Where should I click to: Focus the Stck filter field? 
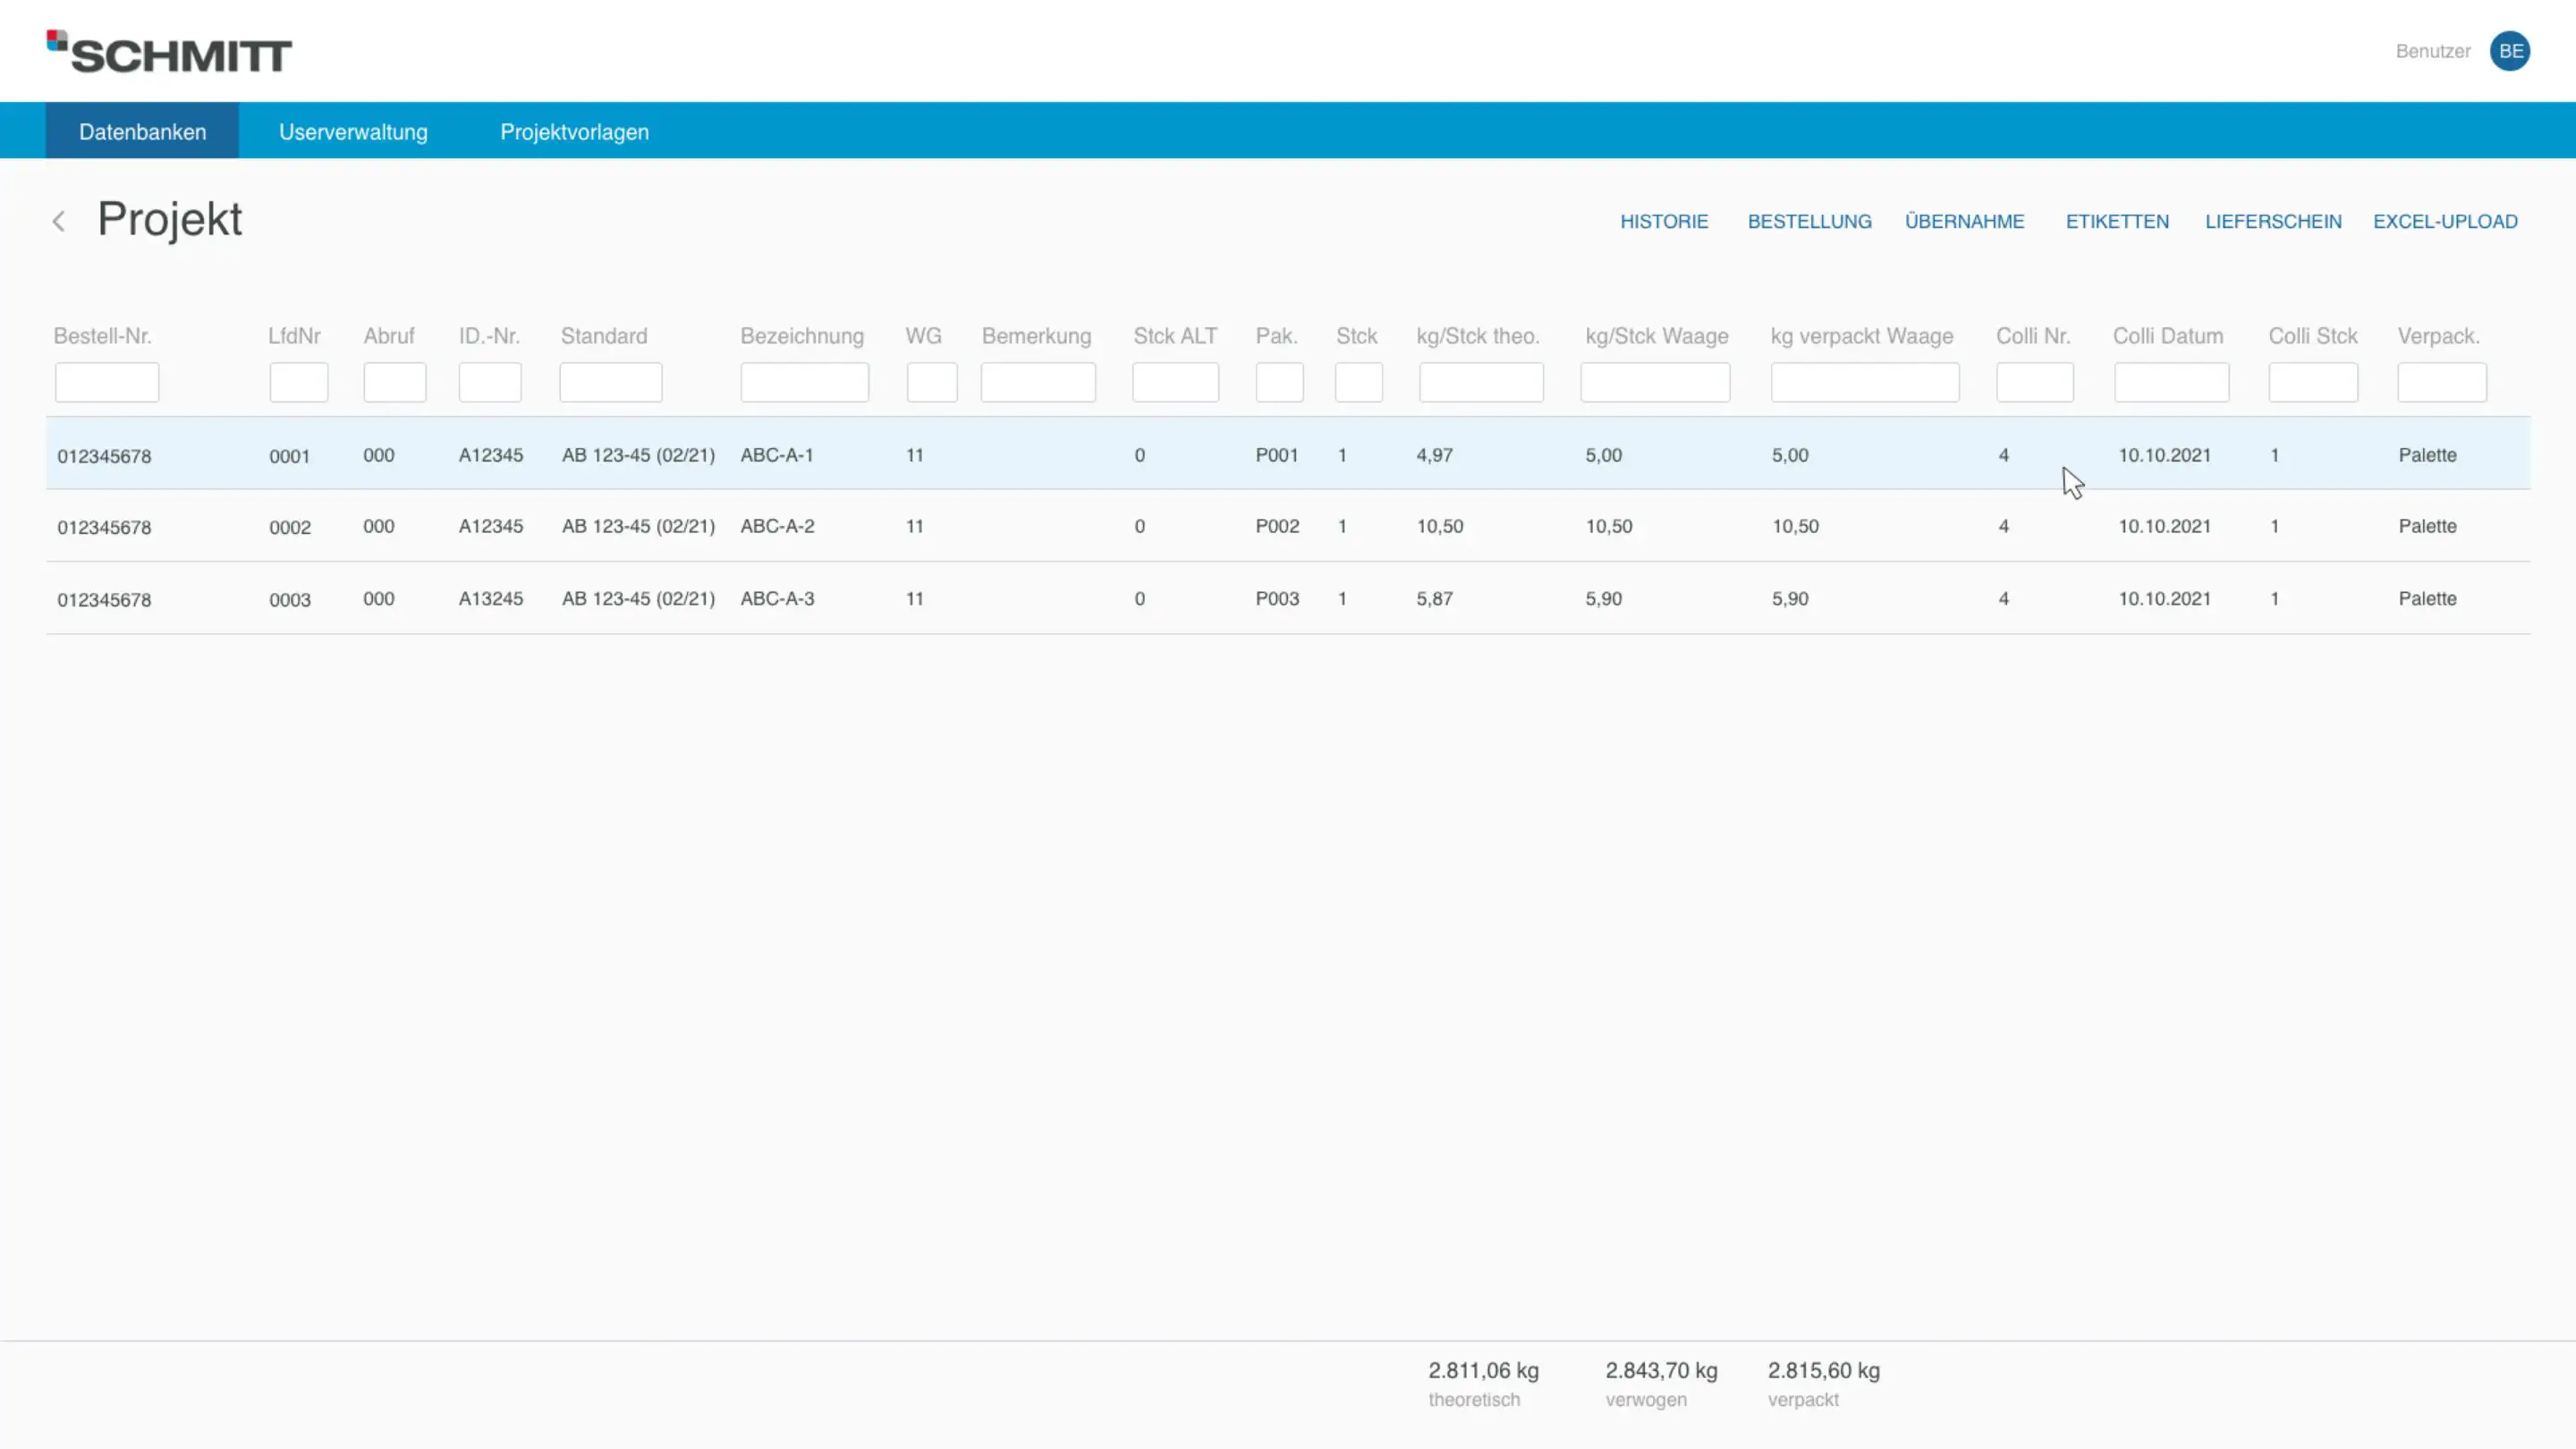1359,382
